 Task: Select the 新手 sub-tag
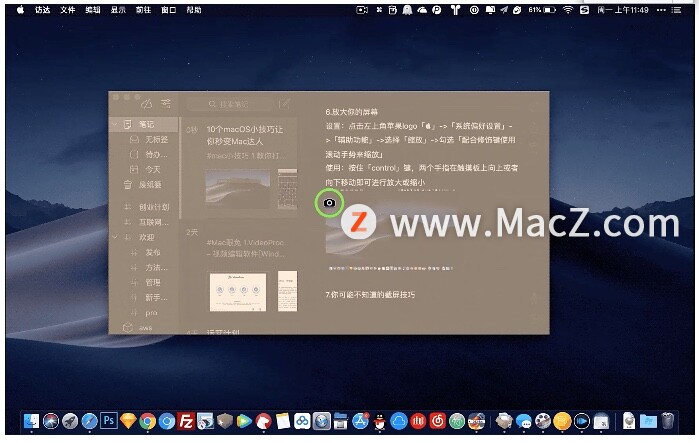(x=144, y=297)
